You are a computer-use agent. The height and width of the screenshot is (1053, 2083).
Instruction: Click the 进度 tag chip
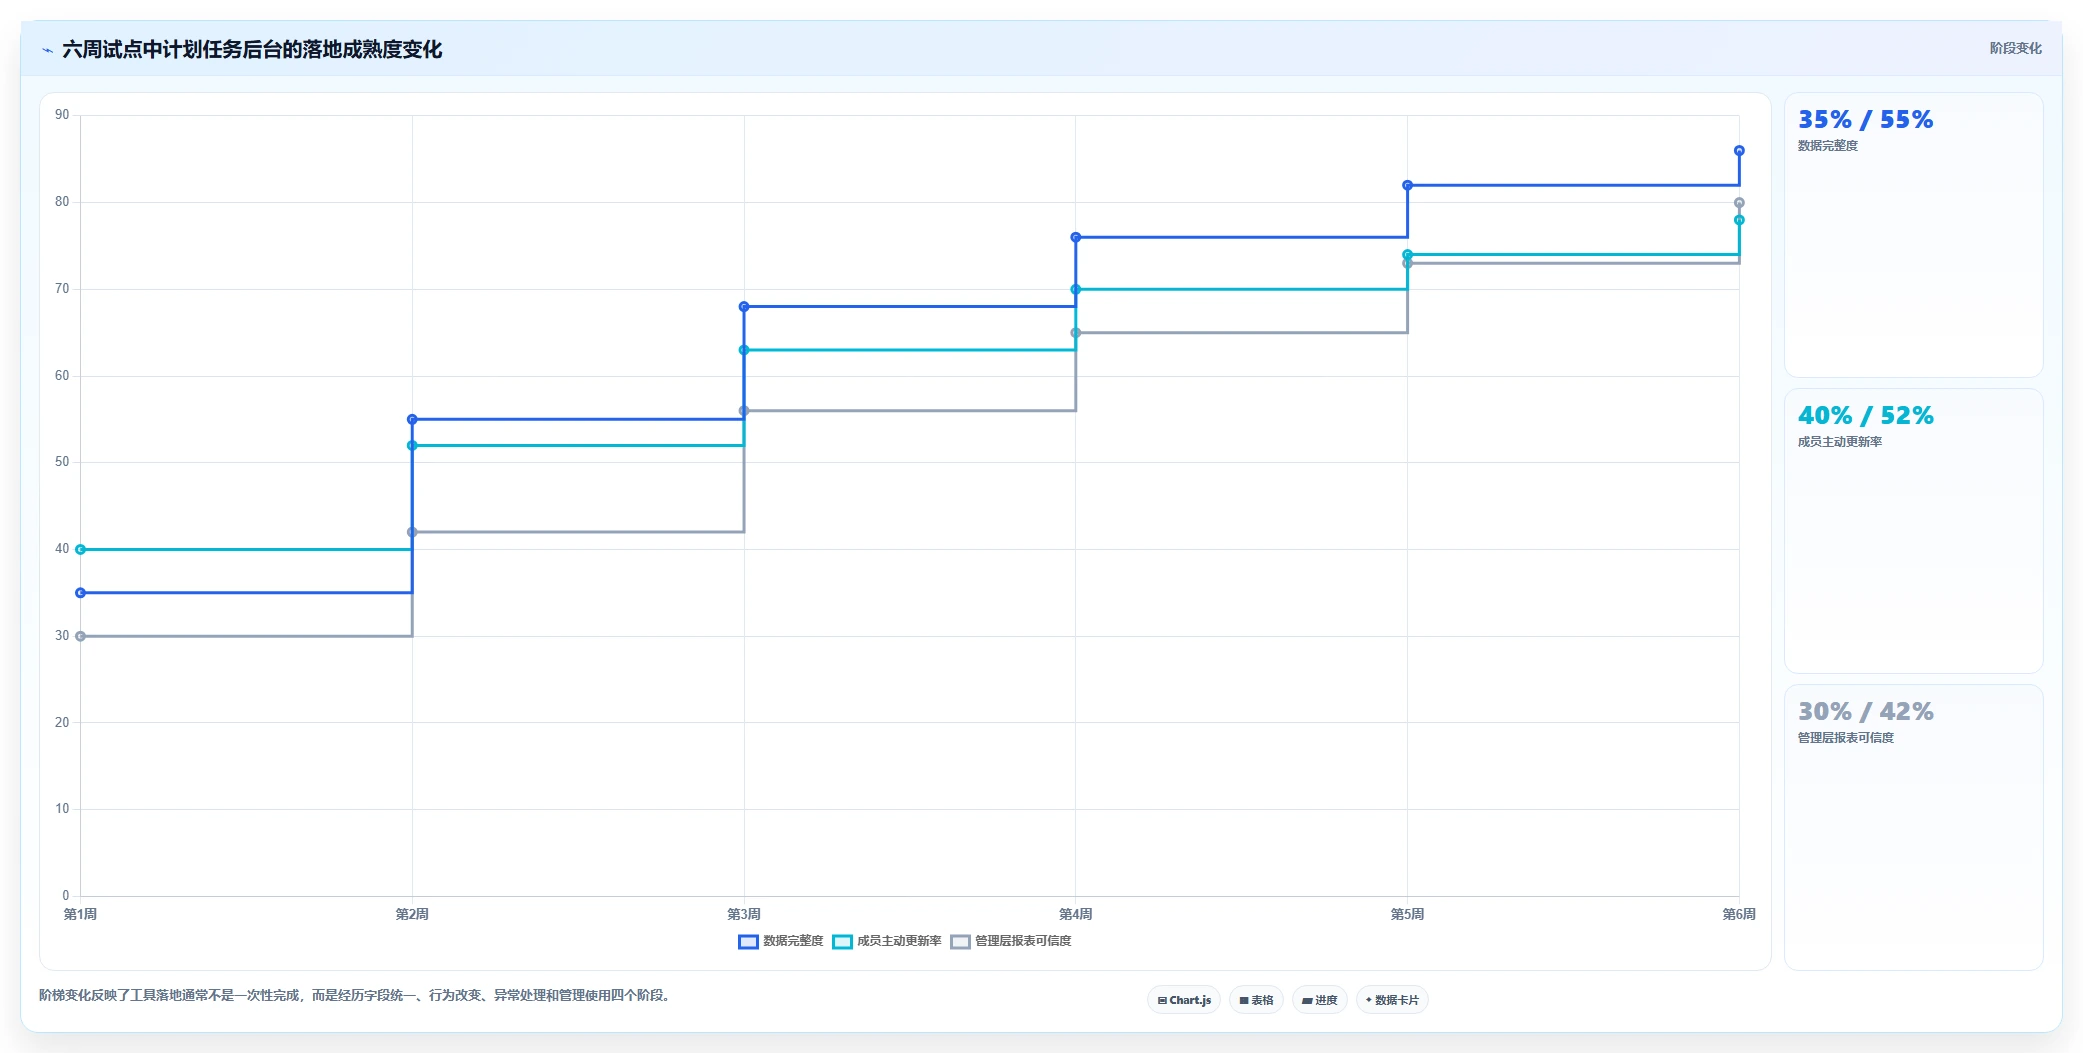point(1320,1000)
